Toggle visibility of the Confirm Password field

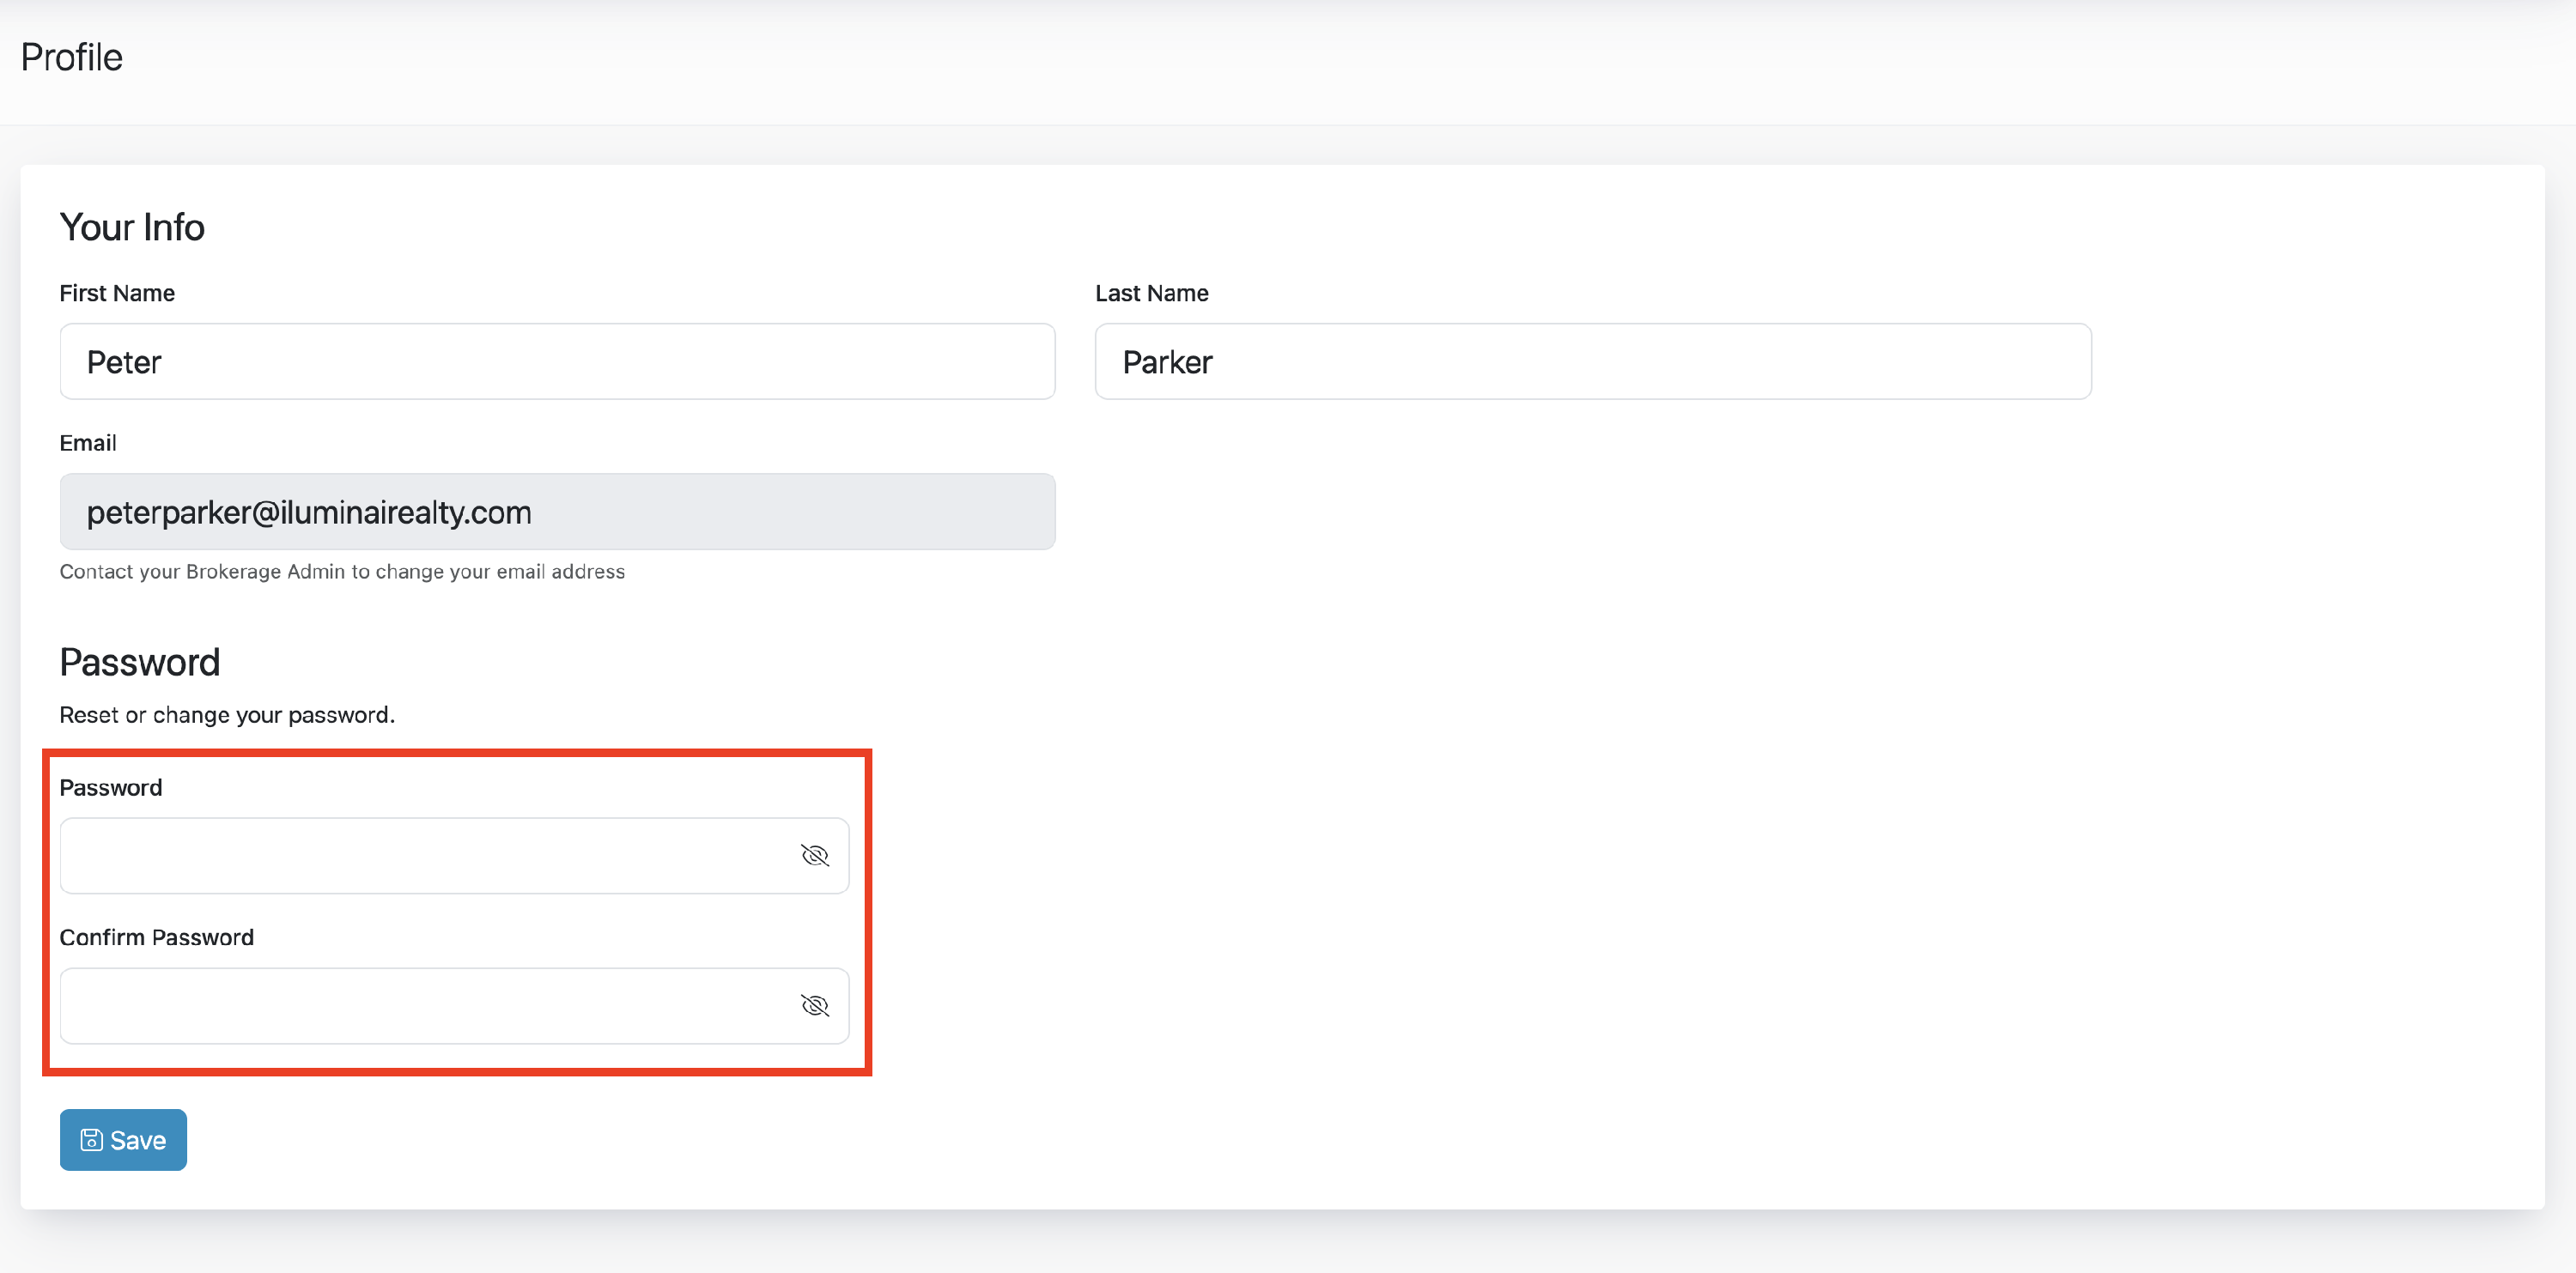point(815,1005)
